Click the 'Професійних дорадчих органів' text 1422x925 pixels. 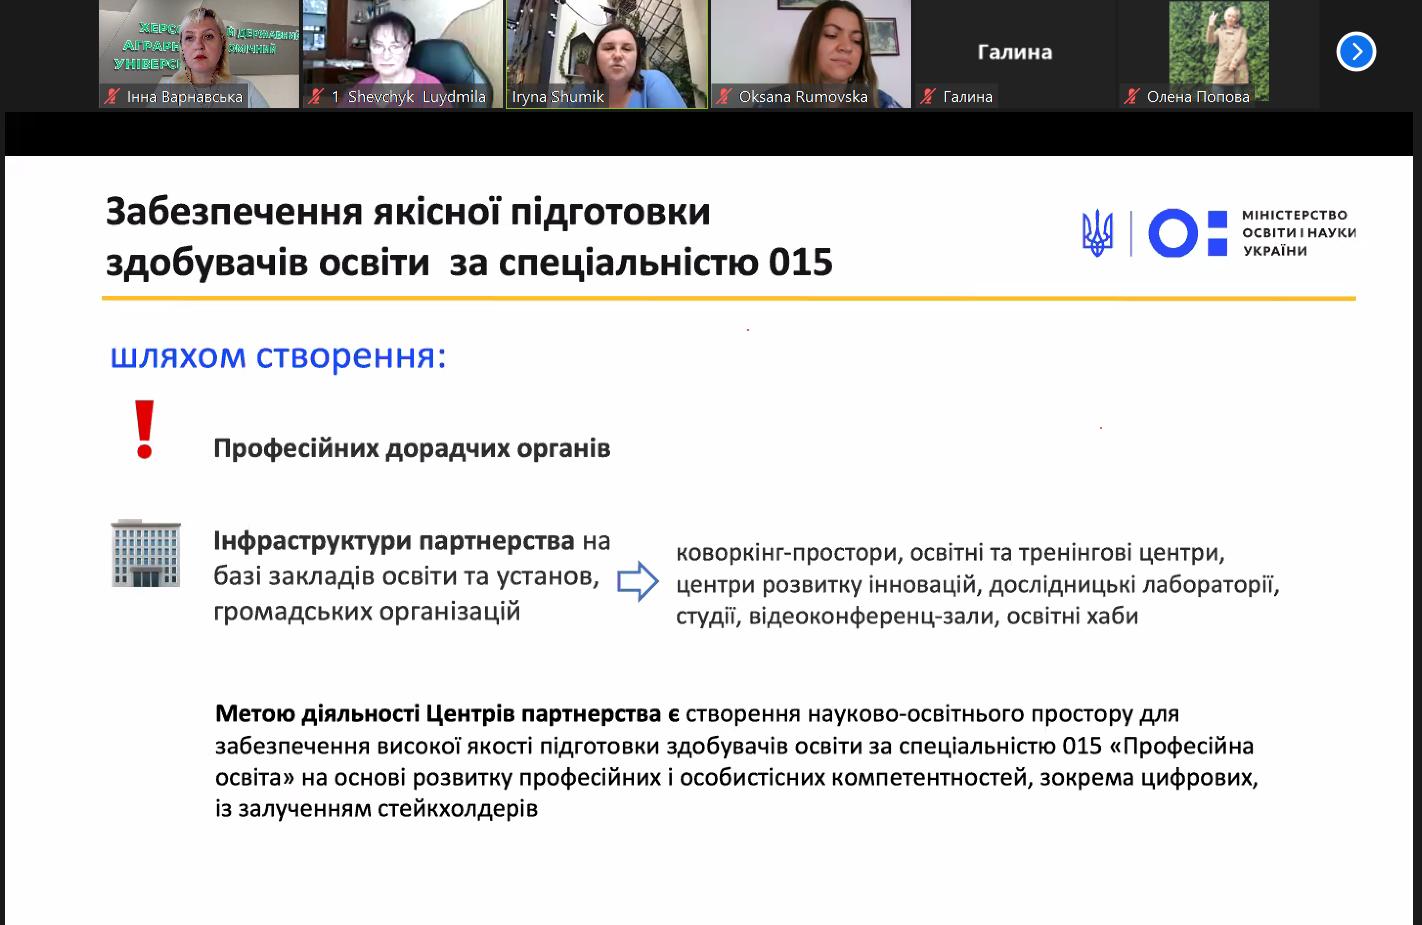pyautogui.click(x=411, y=448)
